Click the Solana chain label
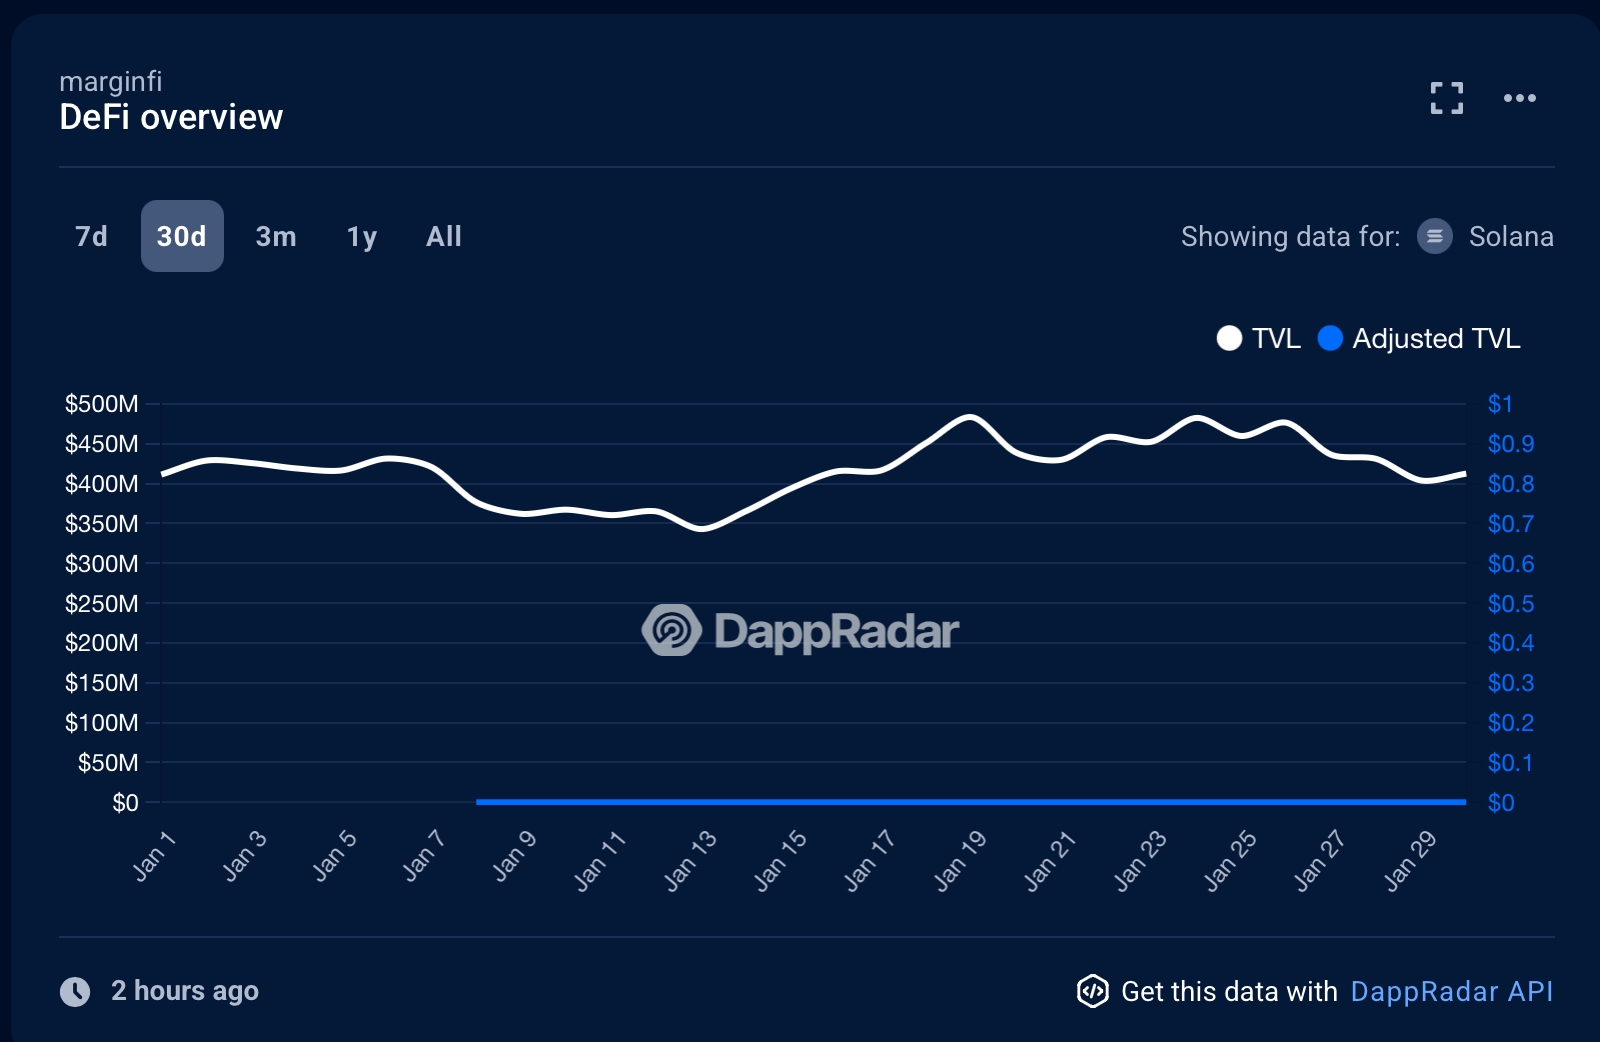 point(1511,236)
